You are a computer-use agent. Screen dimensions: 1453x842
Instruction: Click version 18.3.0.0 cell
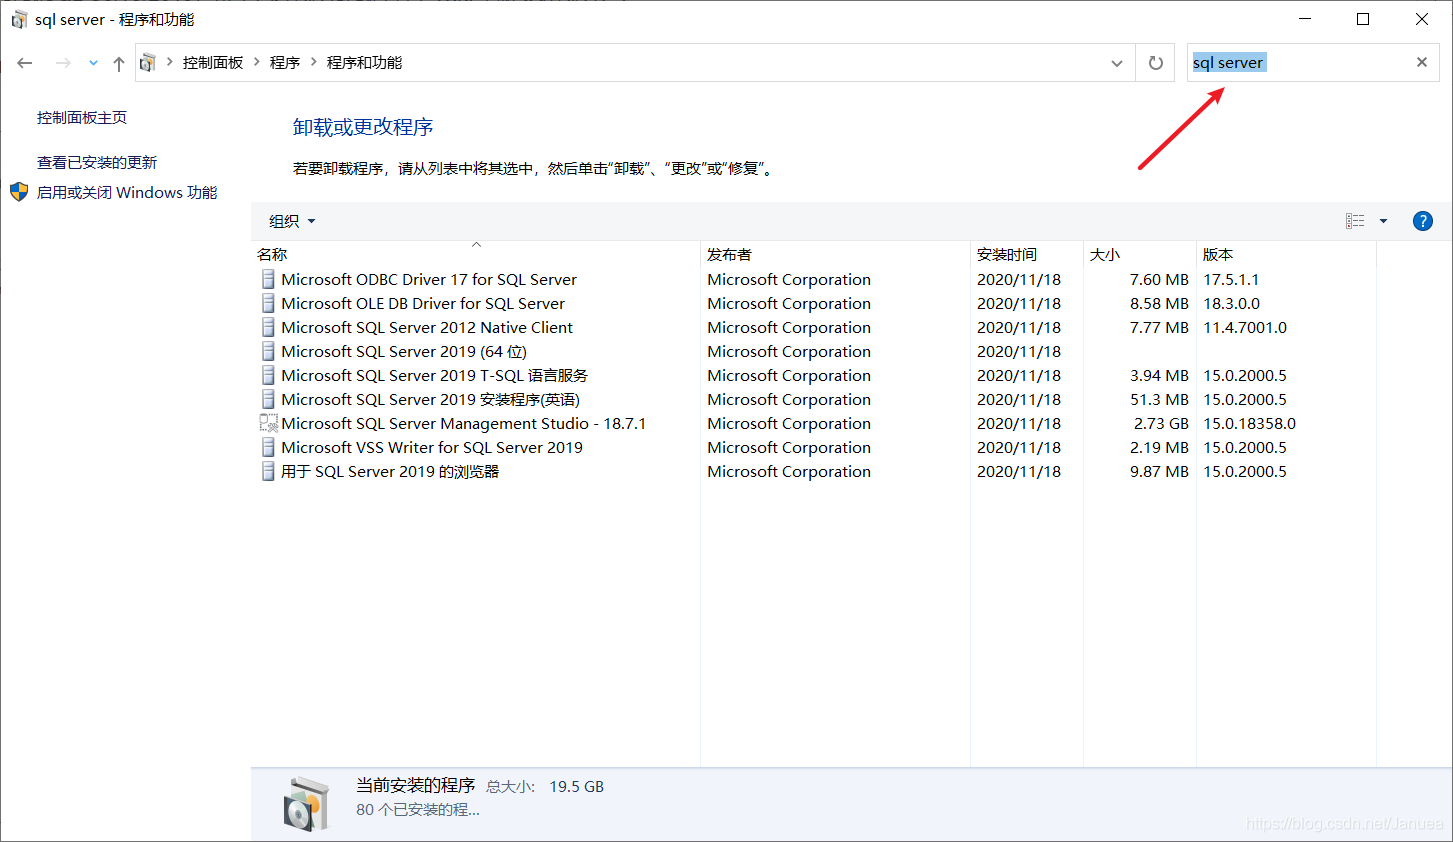click(x=1231, y=304)
